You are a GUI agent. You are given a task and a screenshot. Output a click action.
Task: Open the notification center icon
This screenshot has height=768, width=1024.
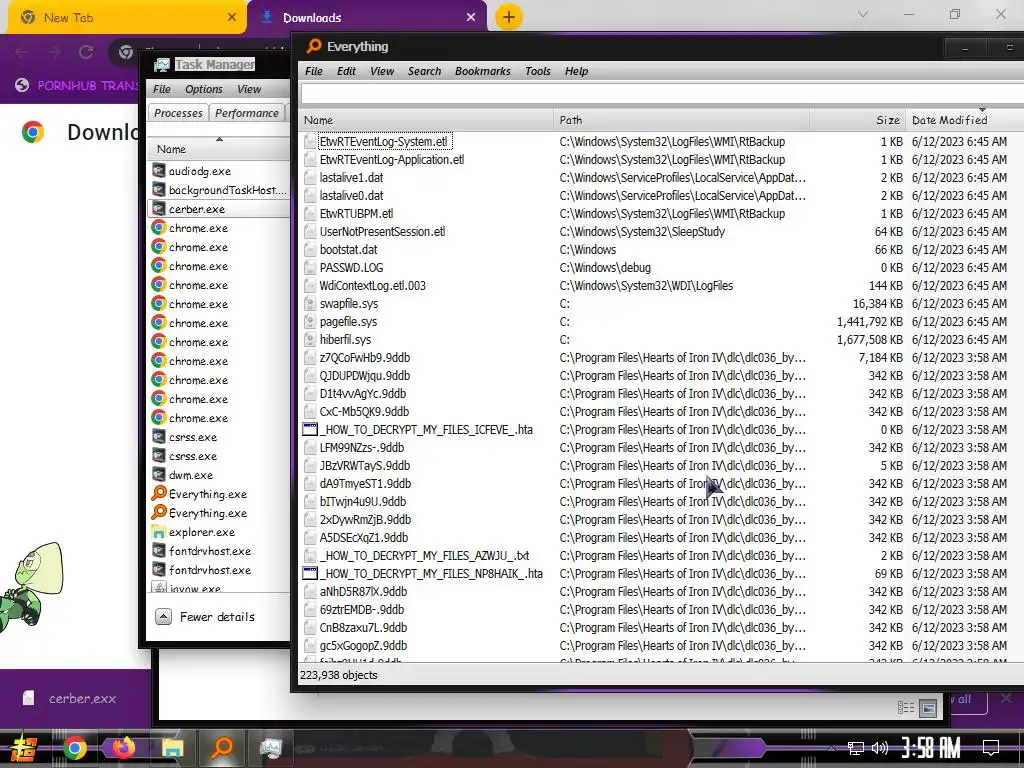pyautogui.click(x=991, y=748)
